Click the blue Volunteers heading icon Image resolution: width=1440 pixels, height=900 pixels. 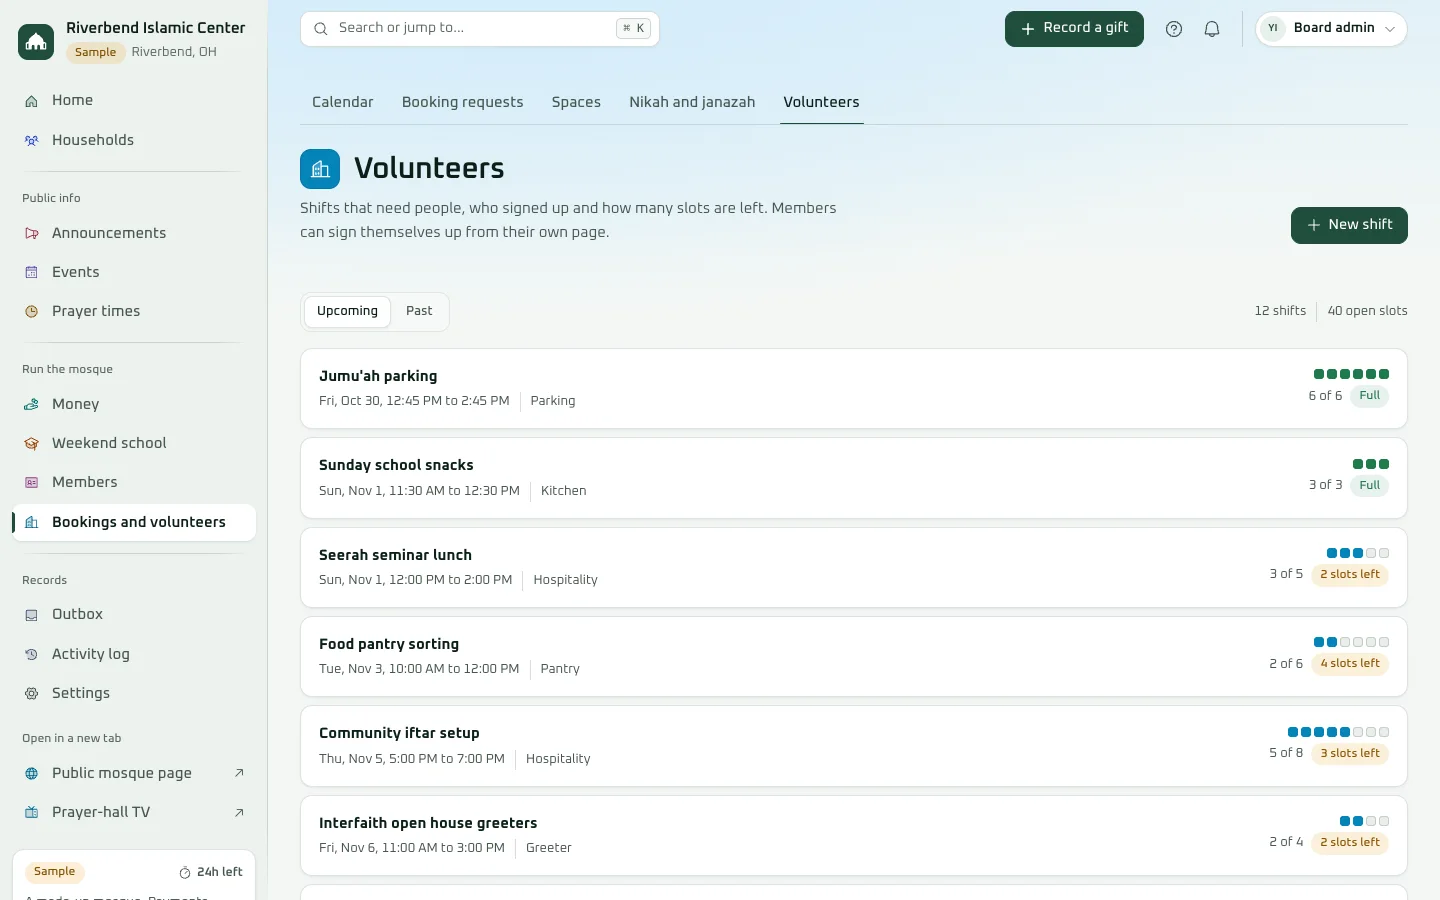(x=320, y=169)
